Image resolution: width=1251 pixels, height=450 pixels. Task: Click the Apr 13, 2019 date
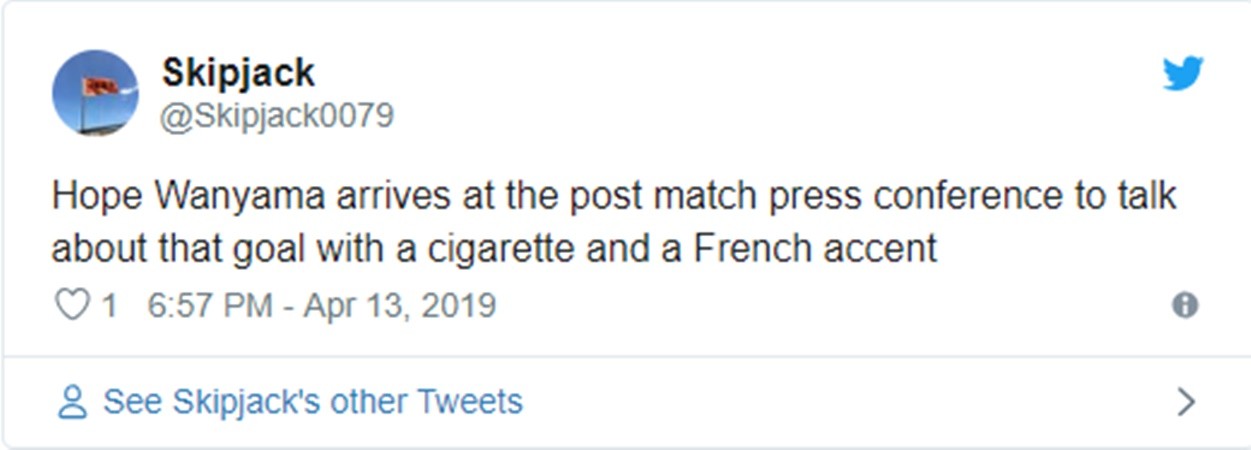click(x=400, y=305)
